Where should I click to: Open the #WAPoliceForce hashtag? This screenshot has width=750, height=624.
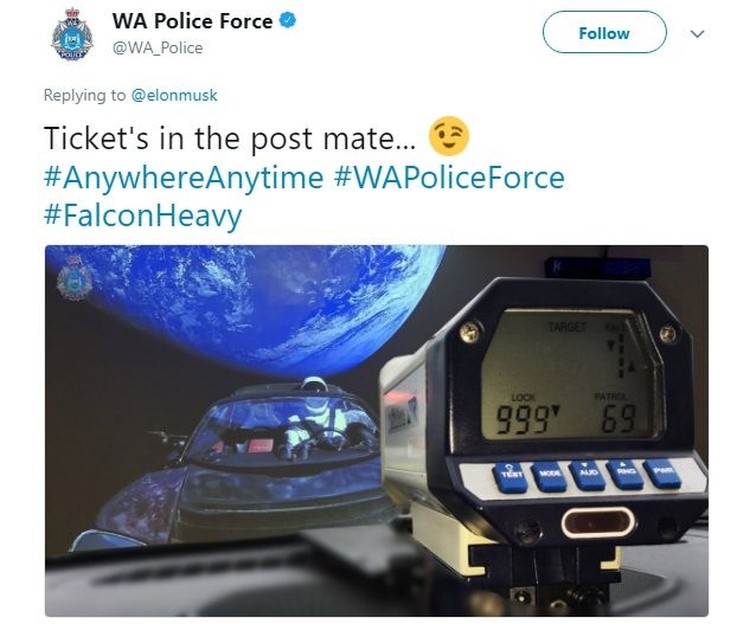click(x=449, y=178)
